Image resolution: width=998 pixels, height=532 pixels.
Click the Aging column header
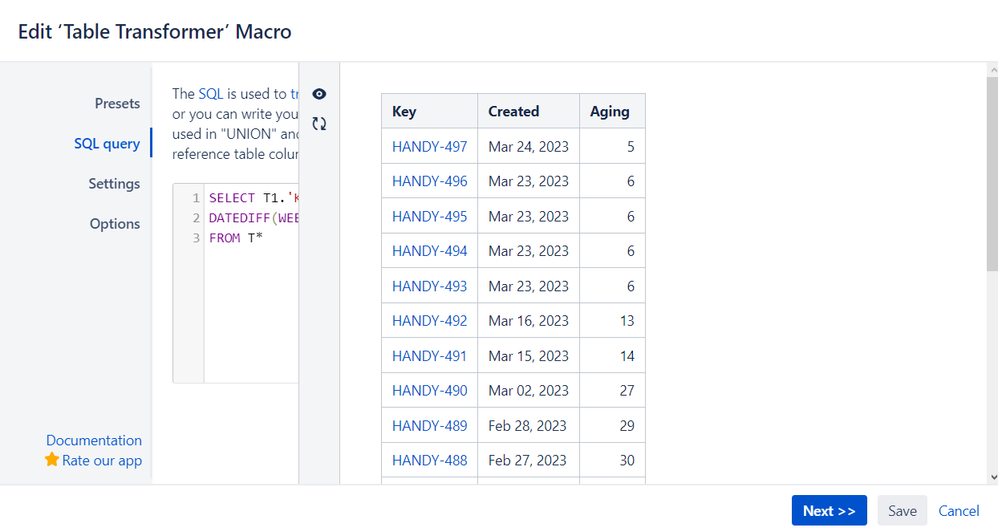pos(610,111)
